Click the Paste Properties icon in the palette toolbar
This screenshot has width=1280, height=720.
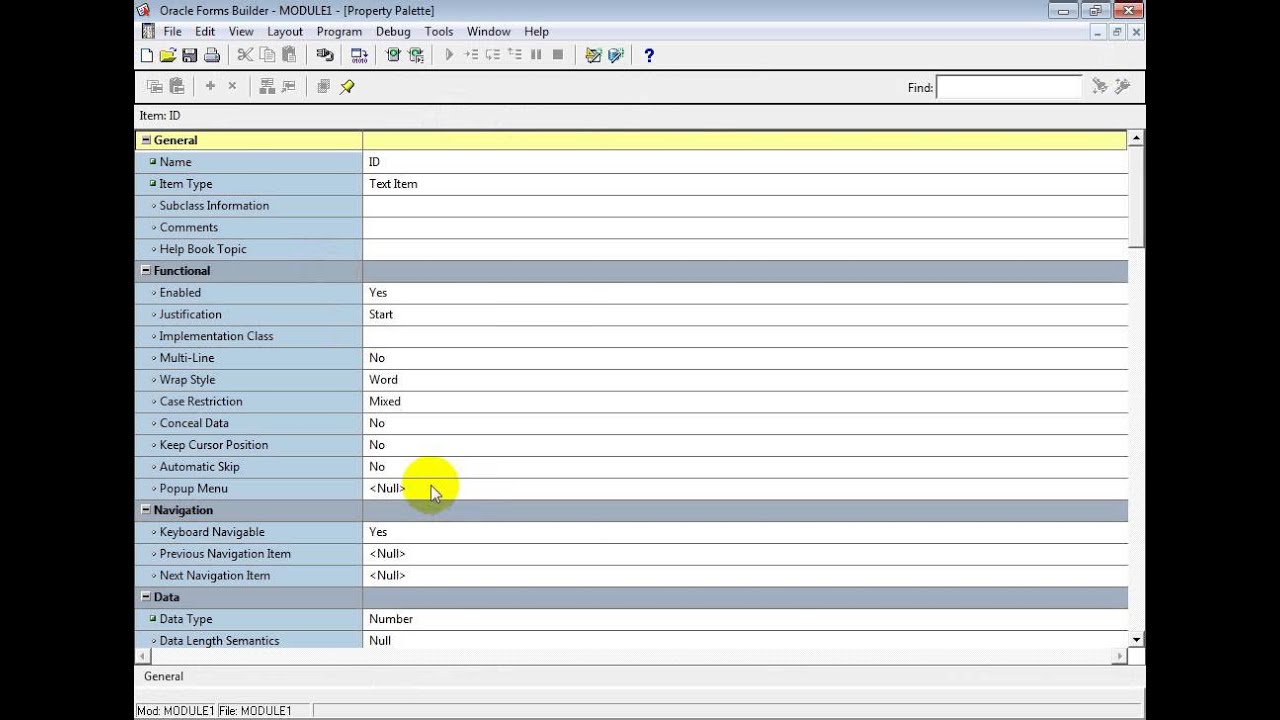point(176,87)
